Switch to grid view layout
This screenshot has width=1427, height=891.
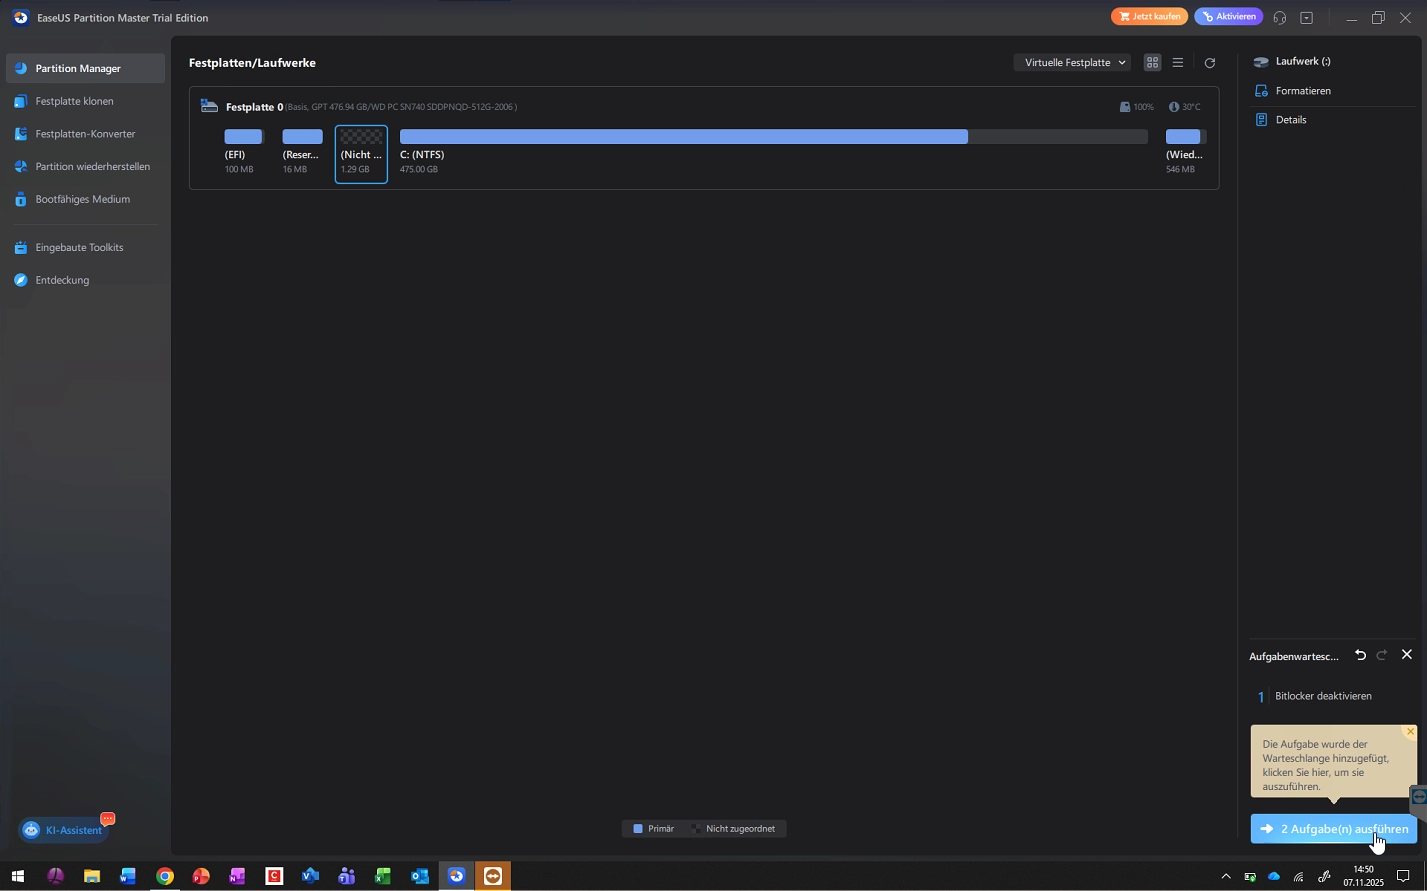click(x=1152, y=62)
